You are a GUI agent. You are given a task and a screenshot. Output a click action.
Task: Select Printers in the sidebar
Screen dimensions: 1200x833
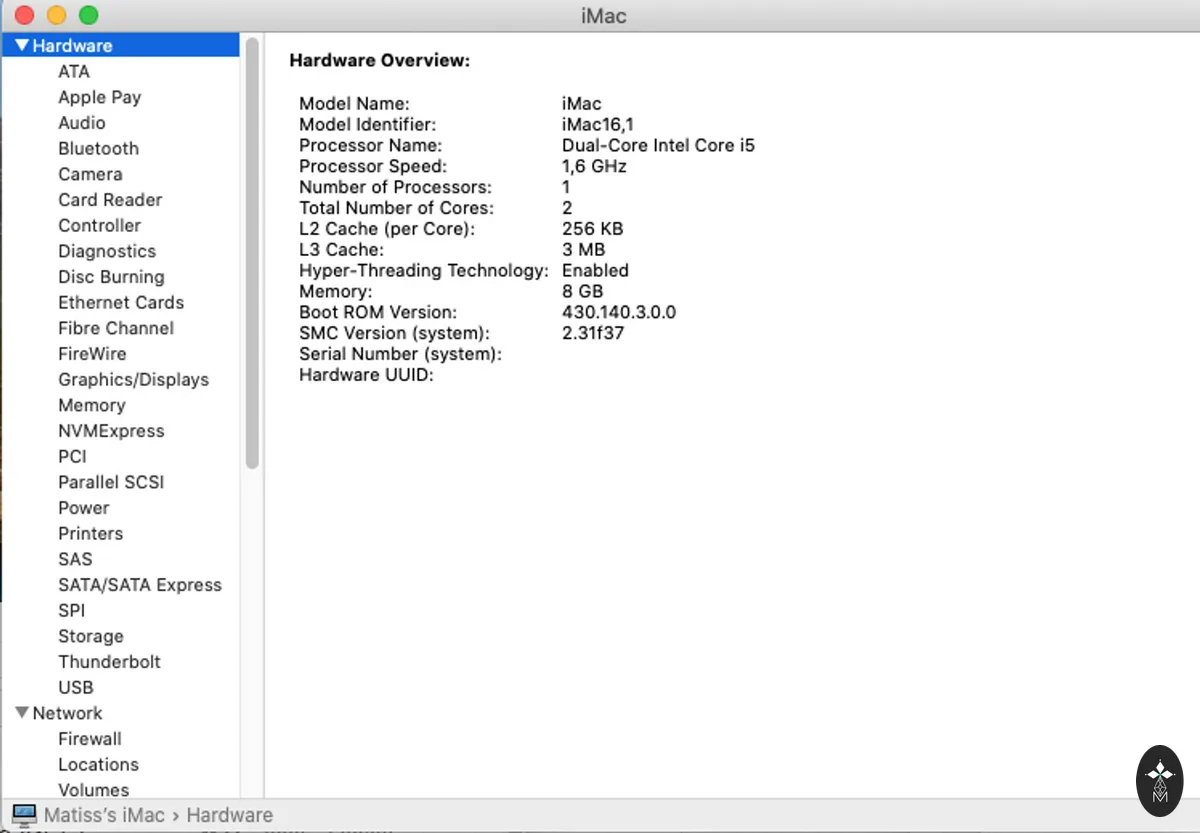(x=90, y=533)
